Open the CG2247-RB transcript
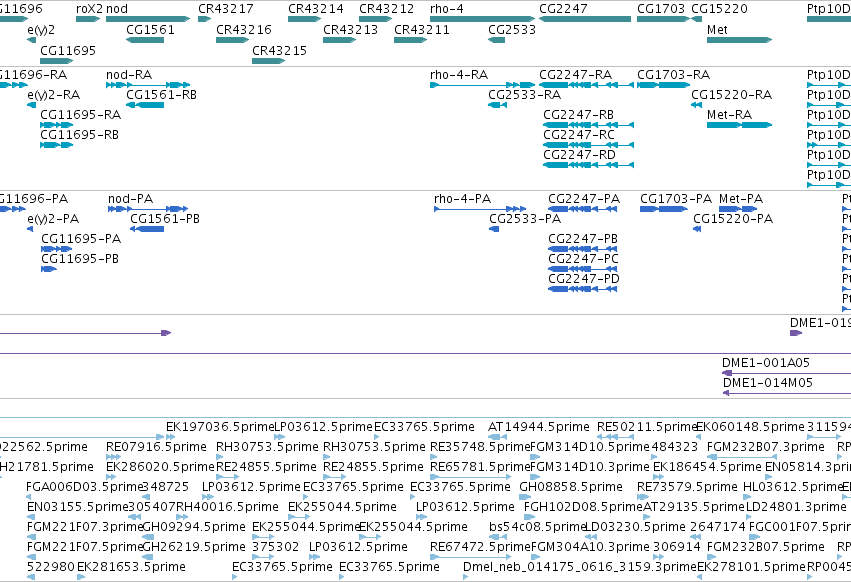851x582 pixels. pyautogui.click(x=588, y=125)
